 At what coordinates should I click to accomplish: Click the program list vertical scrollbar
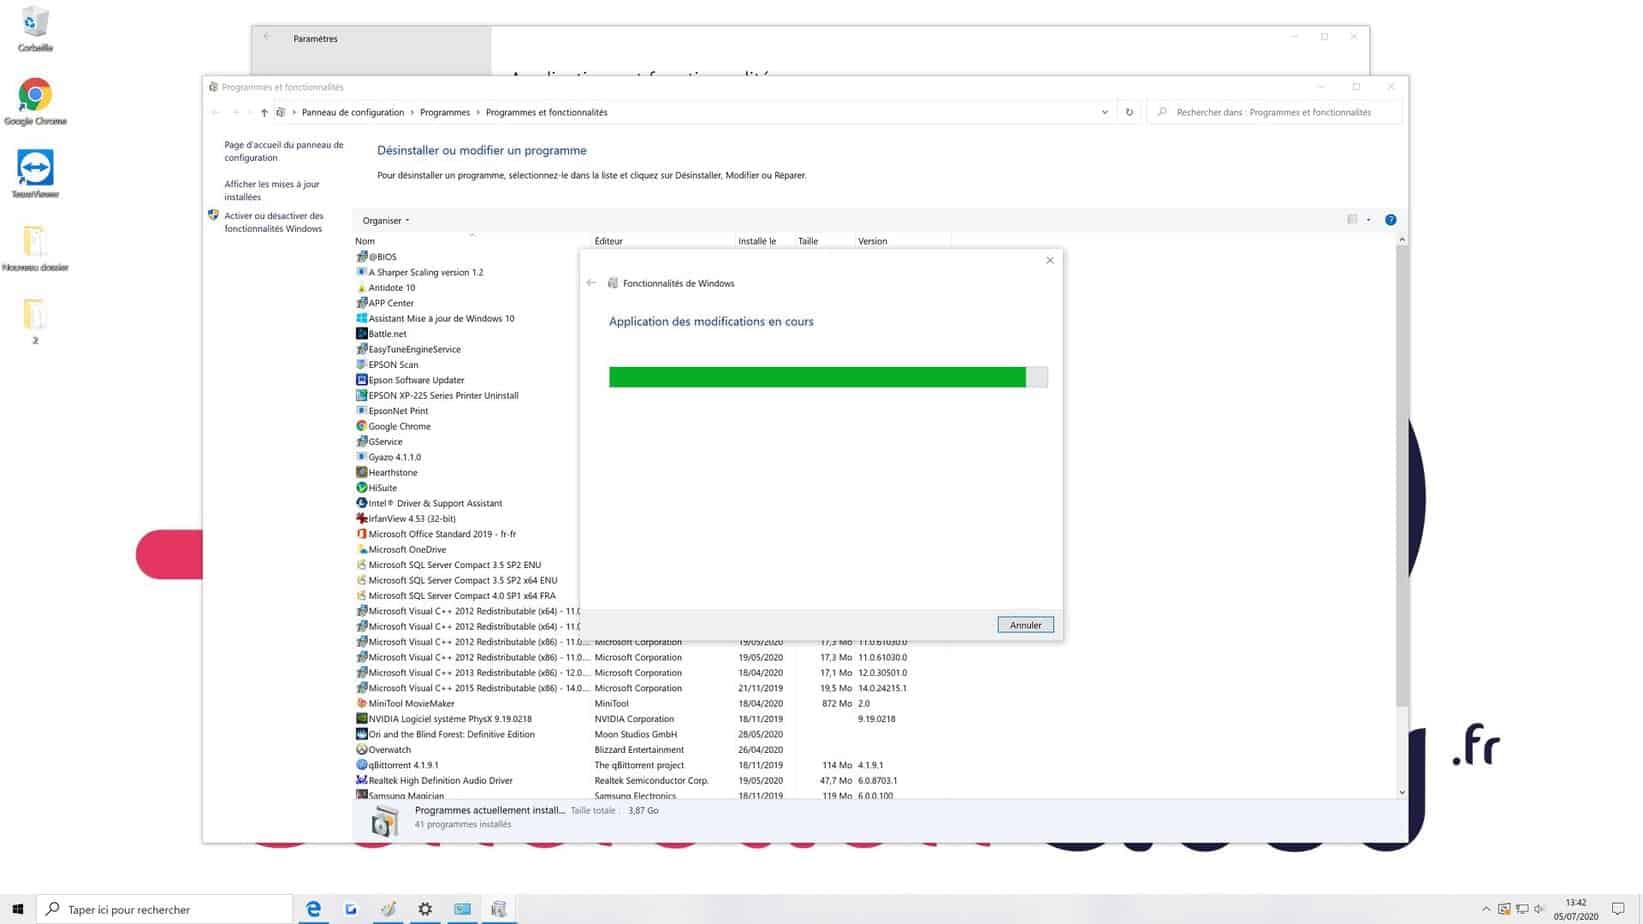[1401, 475]
